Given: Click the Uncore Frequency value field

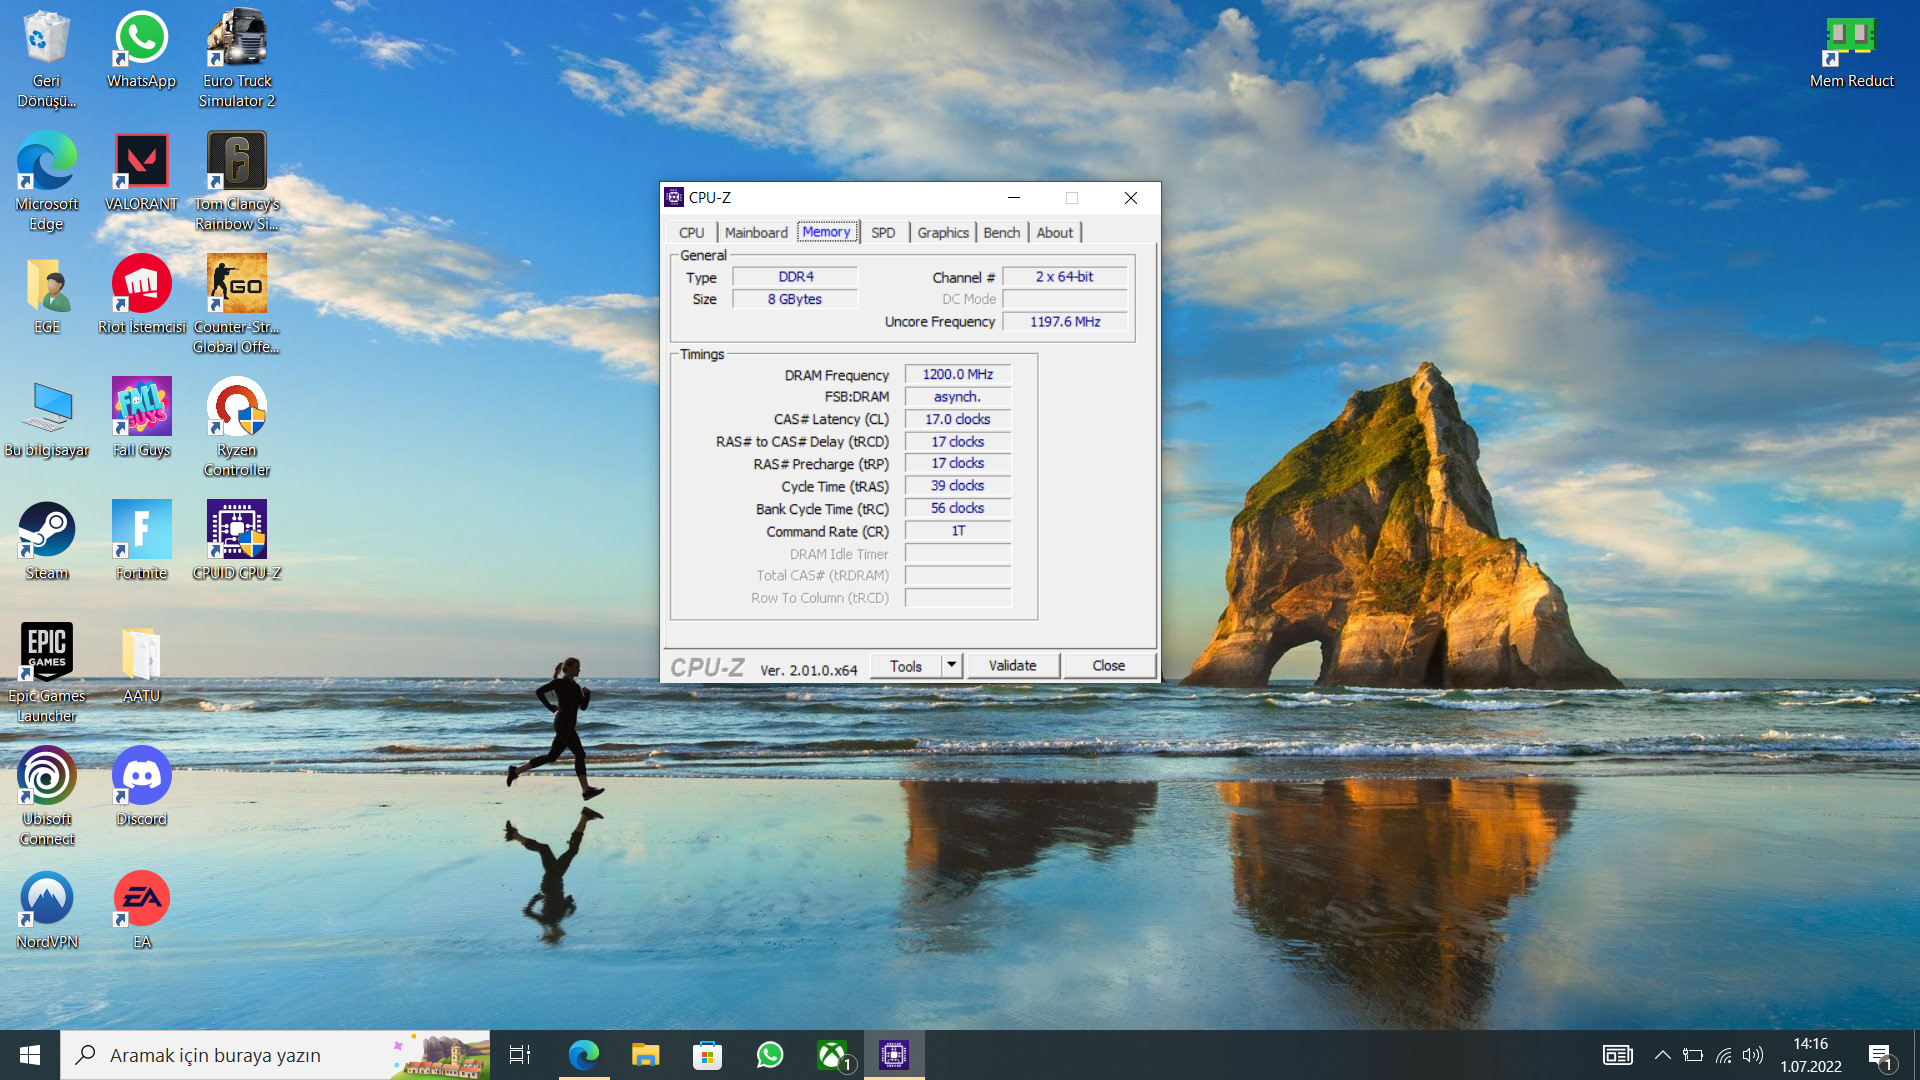Looking at the screenshot, I should 1064,322.
